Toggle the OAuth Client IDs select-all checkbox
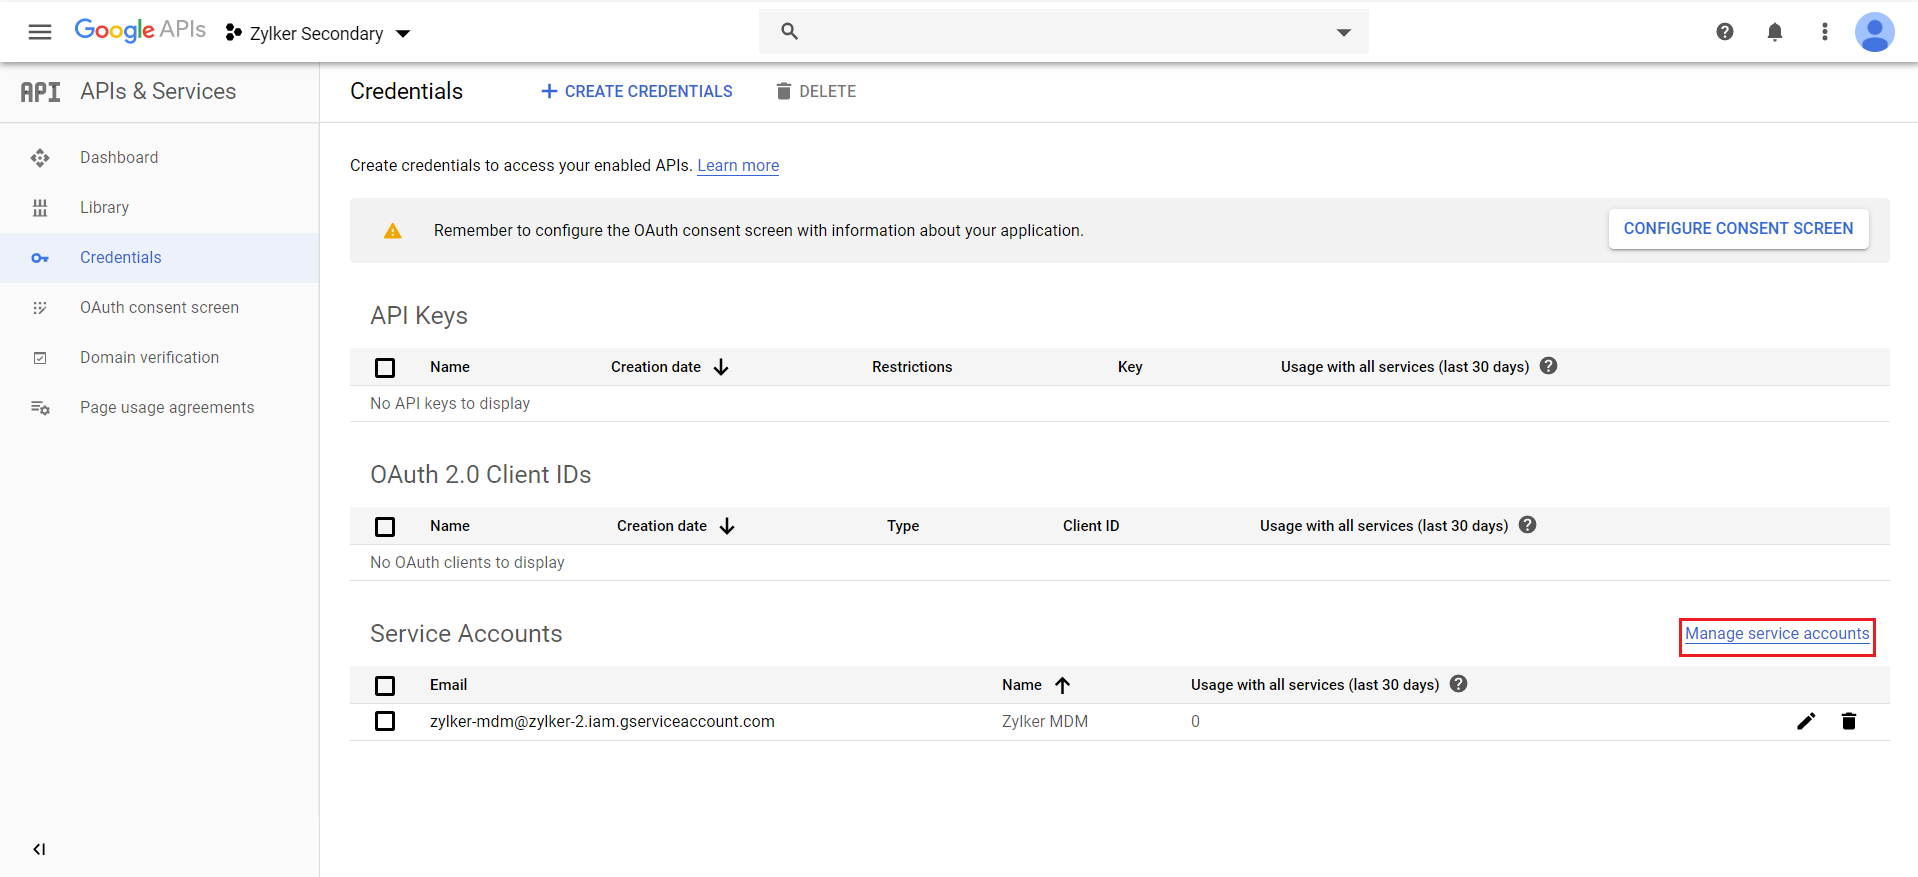The width and height of the screenshot is (1918, 877). (x=385, y=527)
